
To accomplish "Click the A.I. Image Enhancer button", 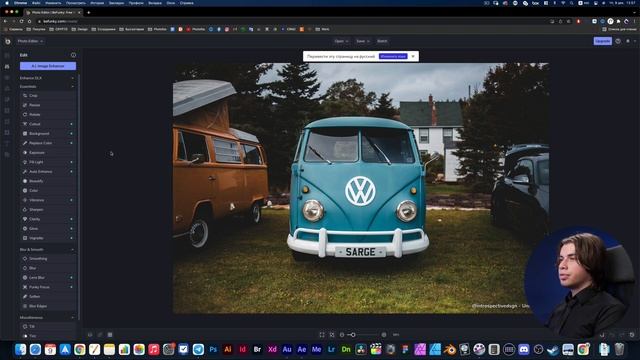I will point(48,66).
